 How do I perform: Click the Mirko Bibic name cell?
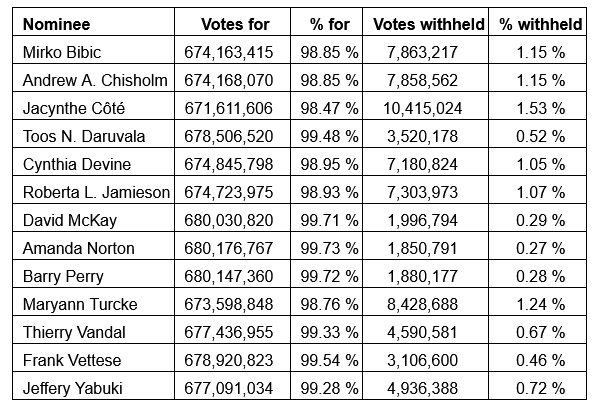63,51
